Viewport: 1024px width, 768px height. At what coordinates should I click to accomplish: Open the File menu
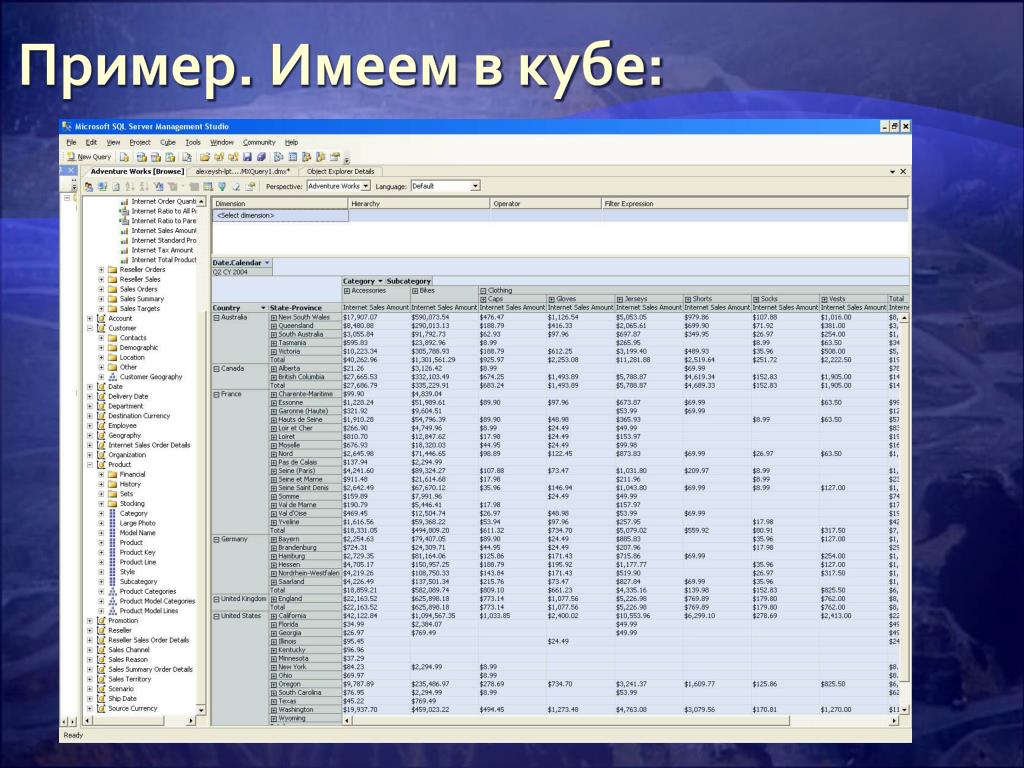71,142
